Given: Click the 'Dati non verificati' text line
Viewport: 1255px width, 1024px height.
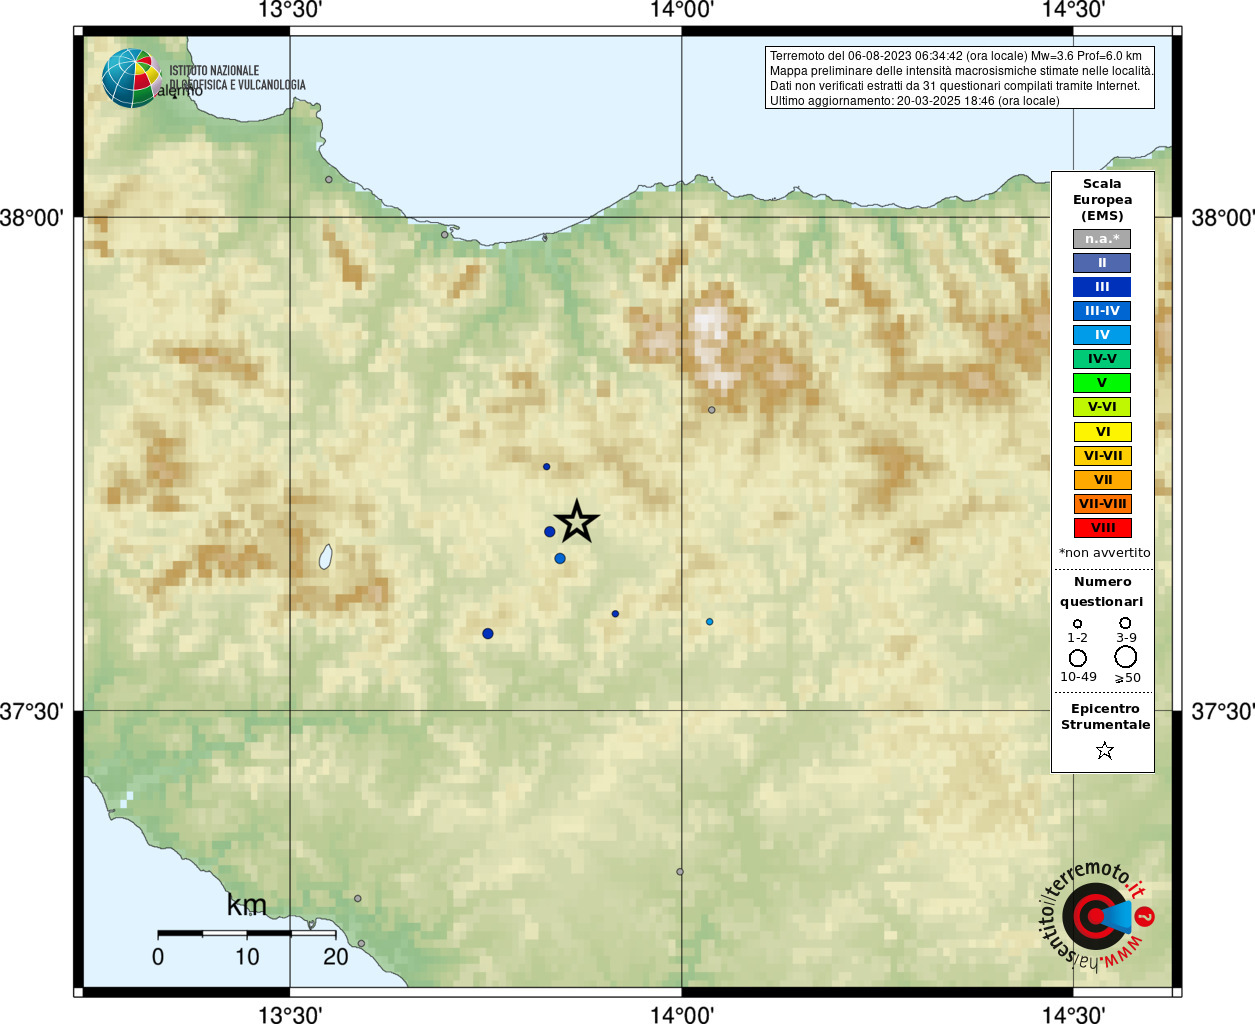Looking at the screenshot, I should coord(954,86).
